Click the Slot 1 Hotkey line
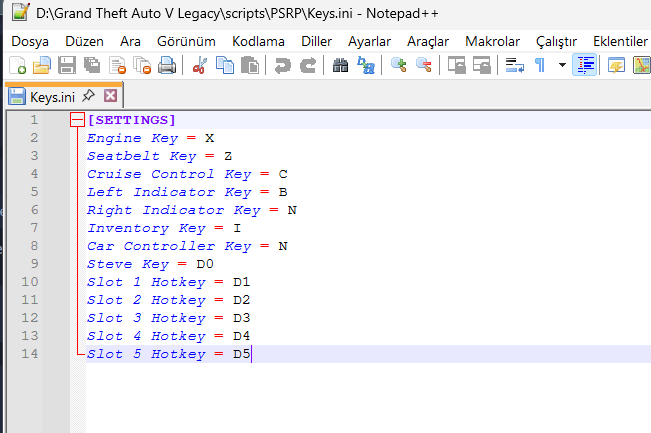This screenshot has height=433, width=651. pyautogui.click(x=169, y=282)
